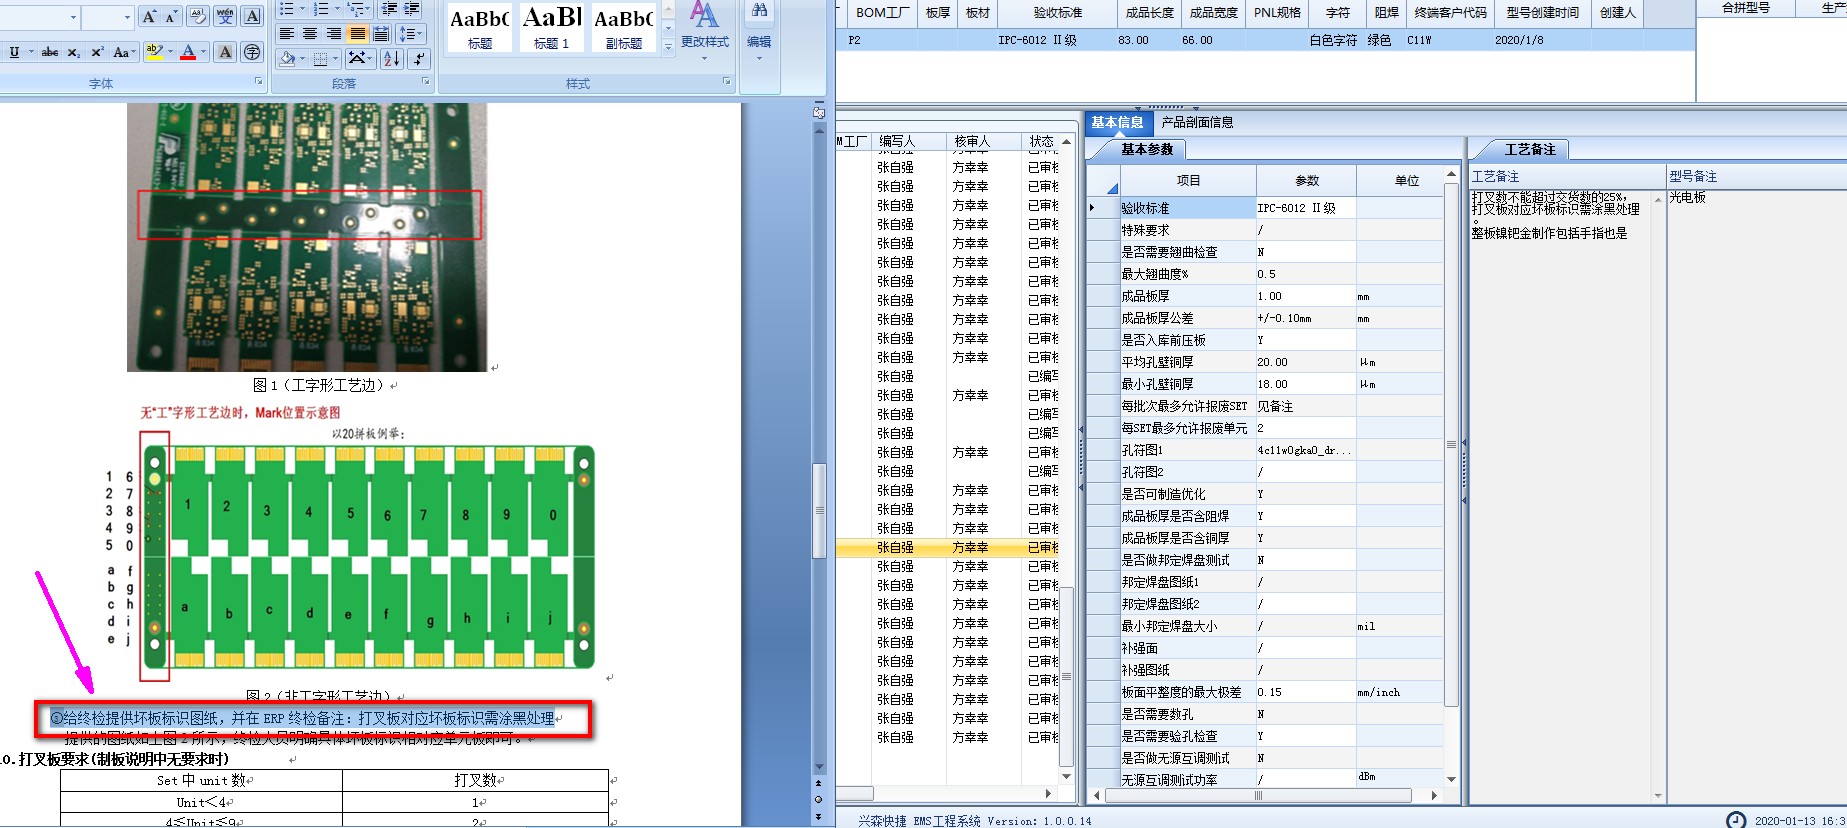1847x828 pixels.
Task: Switch to the 基本信息 tab
Action: coord(1117,122)
